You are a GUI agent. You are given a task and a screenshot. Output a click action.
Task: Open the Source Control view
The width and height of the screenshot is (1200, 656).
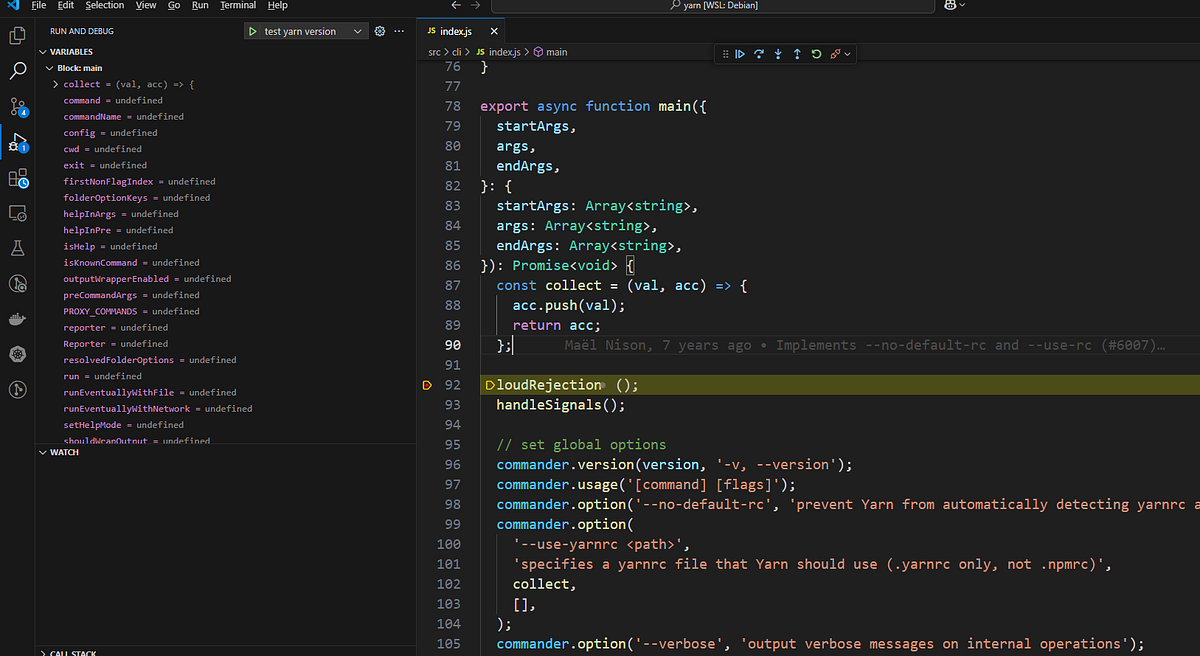[17, 106]
